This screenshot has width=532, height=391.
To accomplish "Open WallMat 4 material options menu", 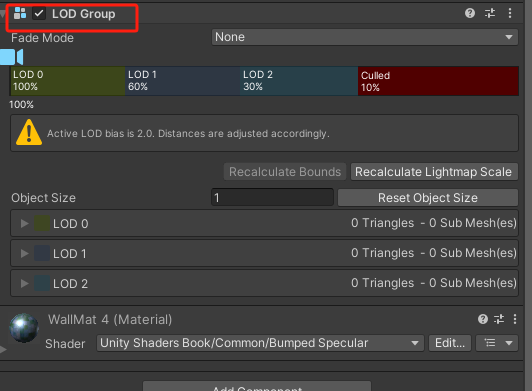I will pos(515,319).
